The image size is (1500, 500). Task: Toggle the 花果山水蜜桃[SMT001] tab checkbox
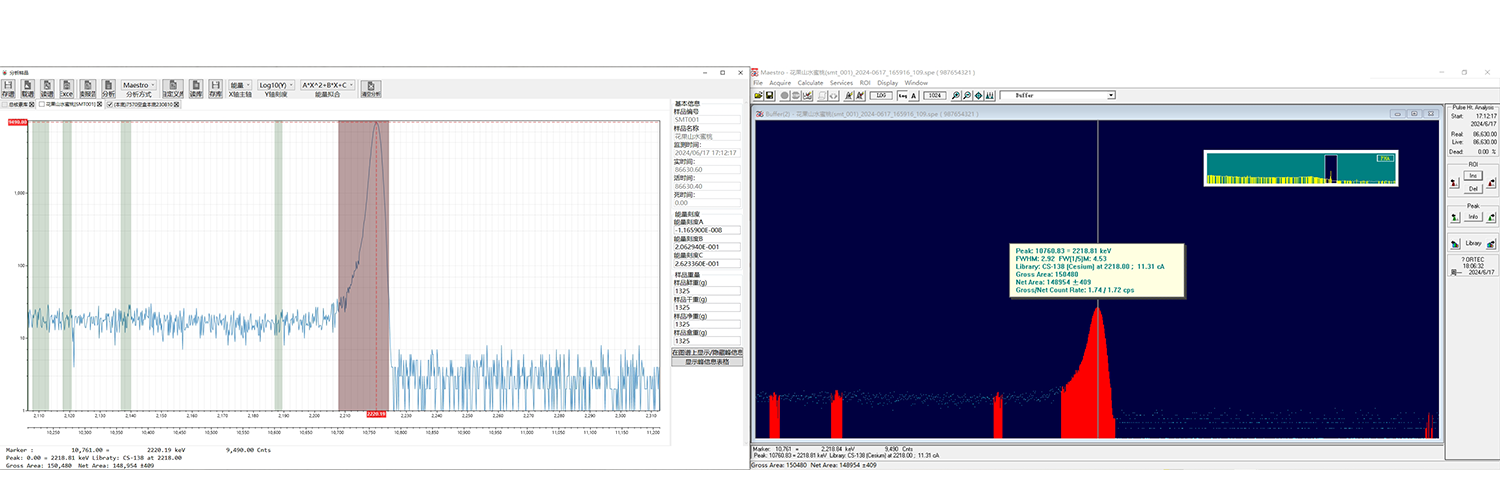(x=42, y=104)
